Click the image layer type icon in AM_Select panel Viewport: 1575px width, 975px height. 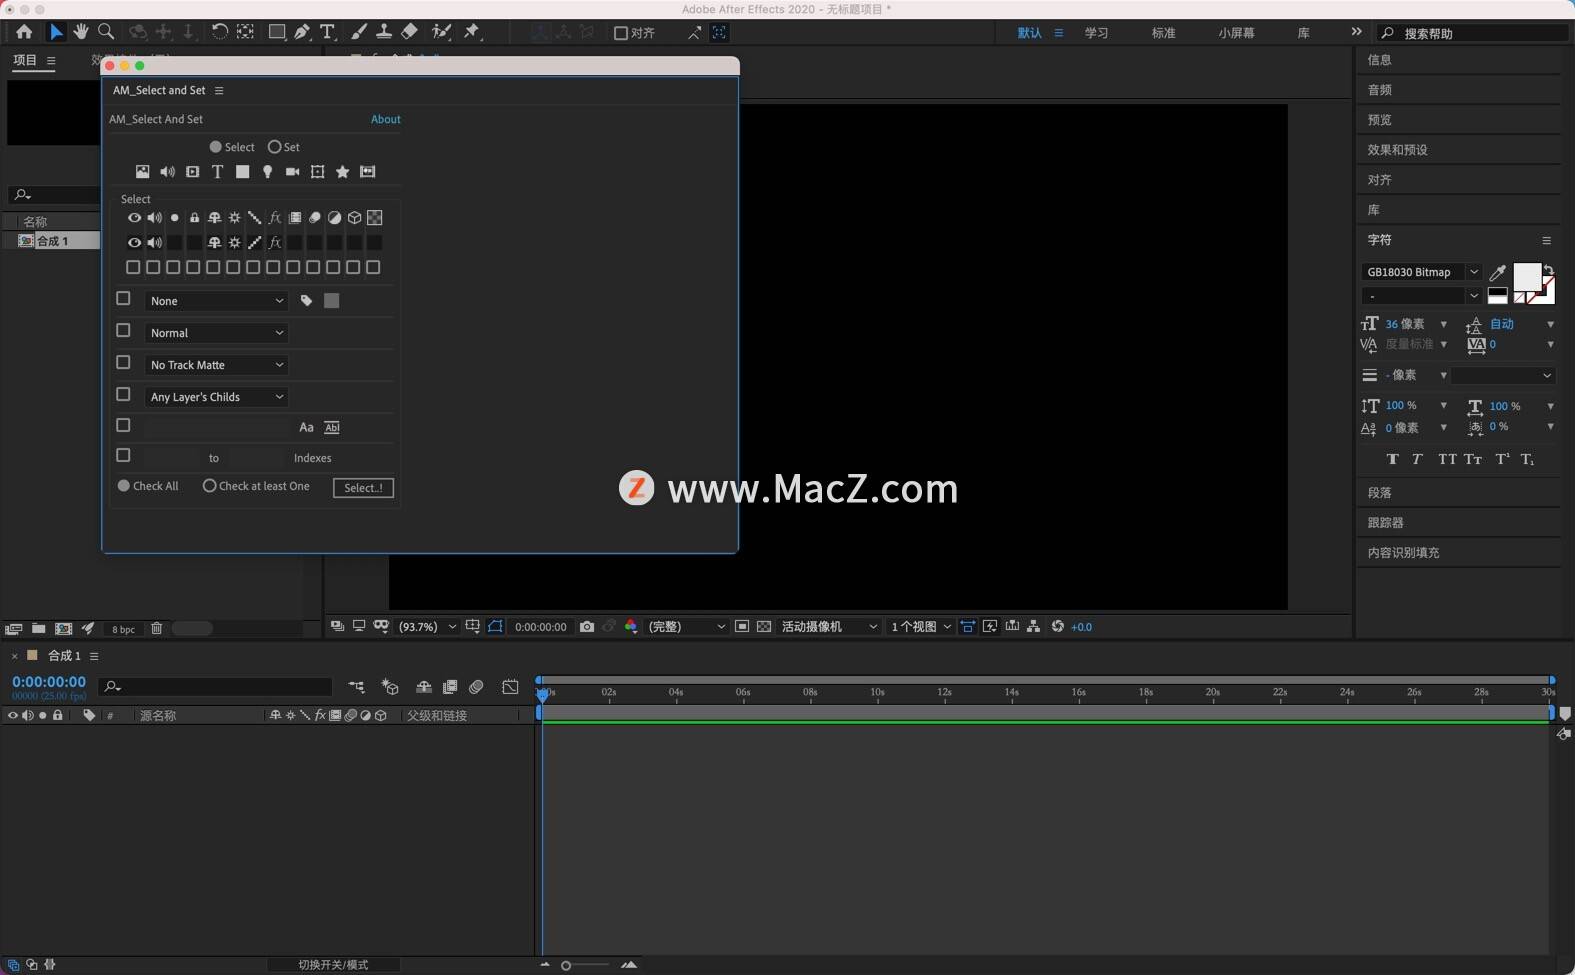(x=142, y=172)
